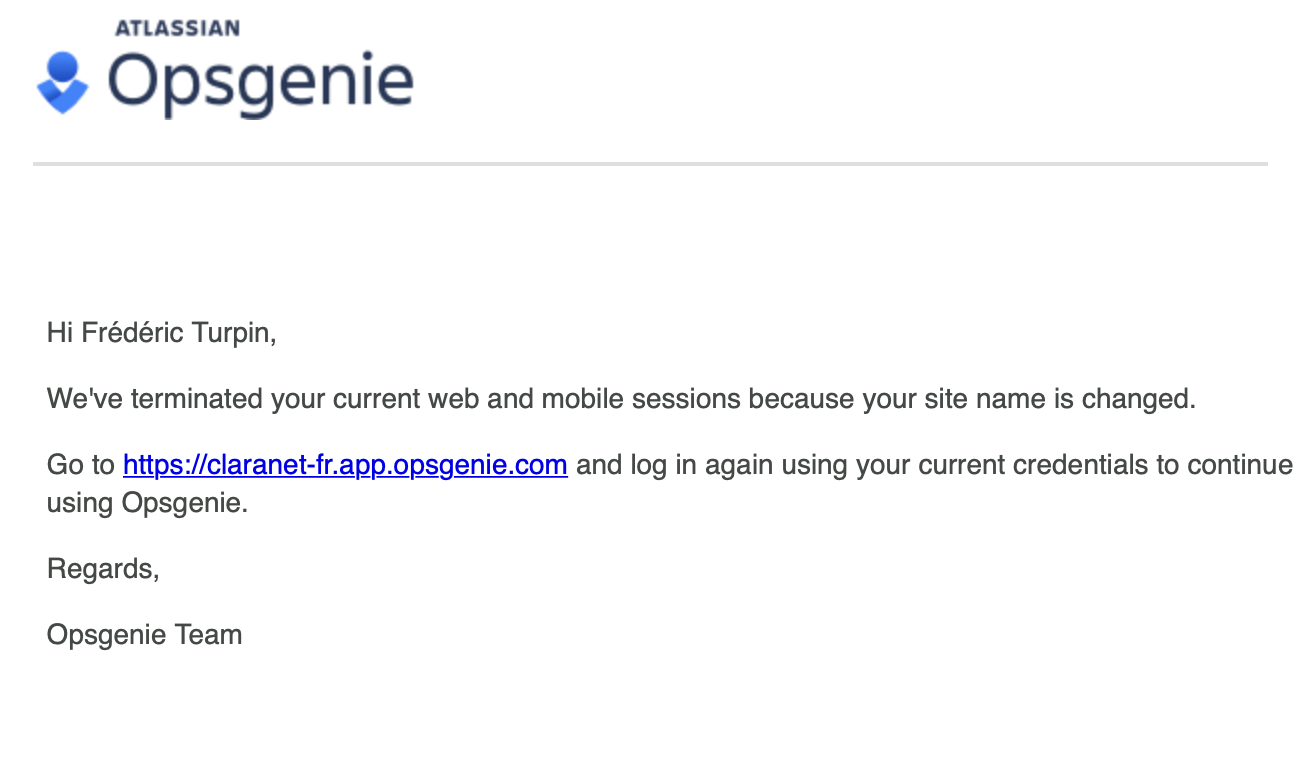
Task: Click the ATLASSIAN text above the logo
Action: (177, 28)
